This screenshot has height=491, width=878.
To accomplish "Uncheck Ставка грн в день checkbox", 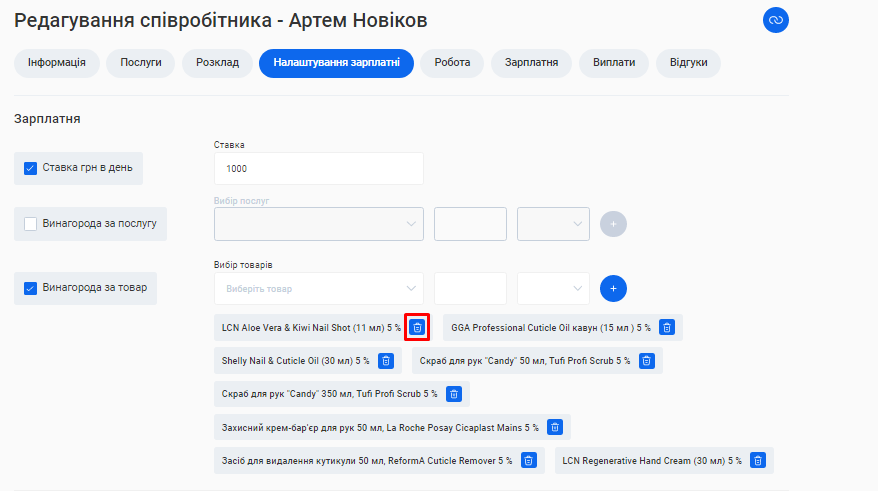I will (30, 168).
